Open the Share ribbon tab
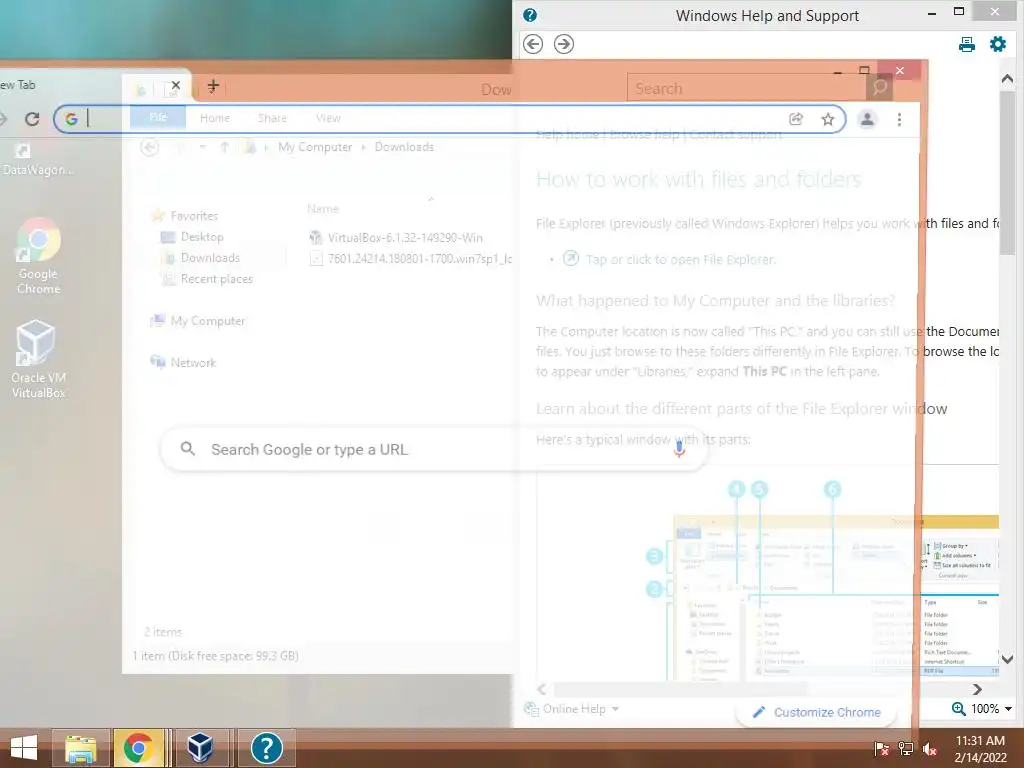Screen dimensions: 1024x768 click(272, 118)
